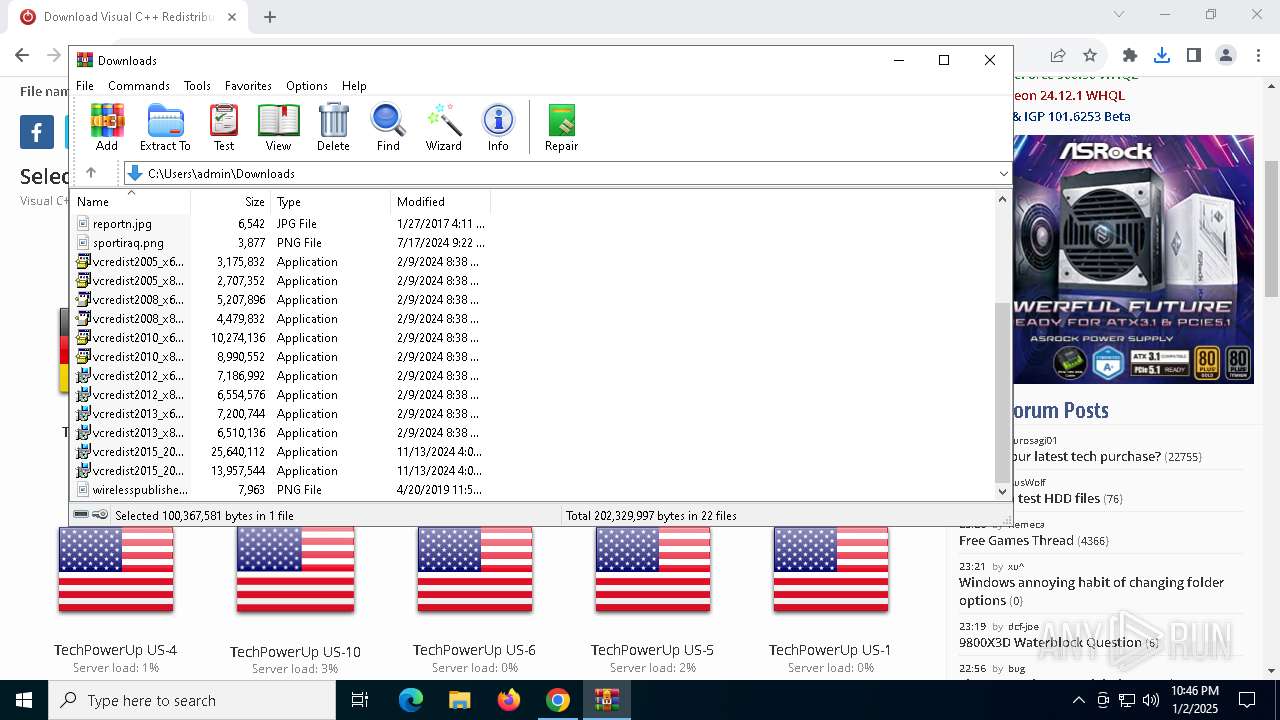
Task: Click the Repair archive icon
Action: [x=561, y=127]
